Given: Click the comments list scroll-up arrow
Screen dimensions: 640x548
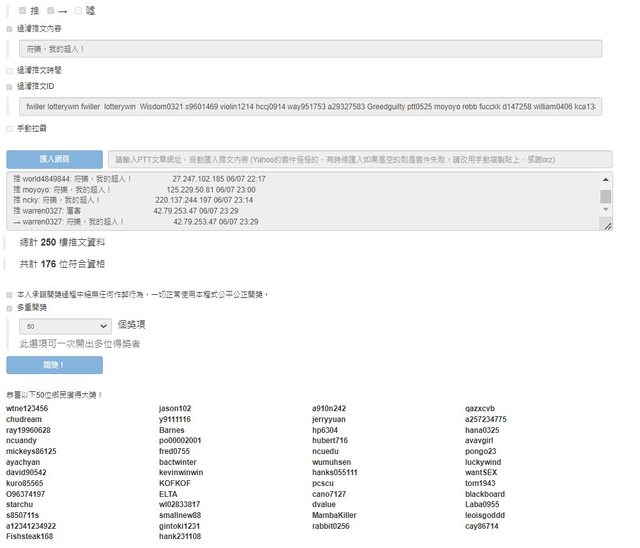Looking at the screenshot, I should point(605,181).
